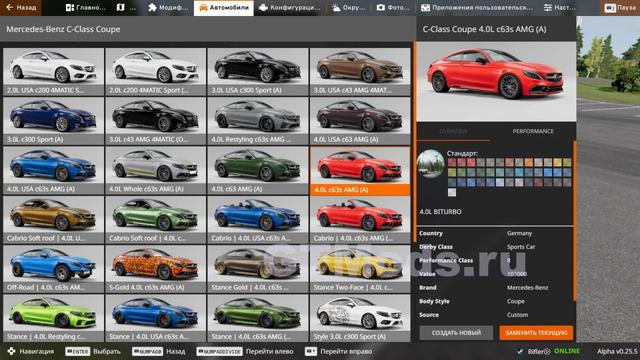The height and width of the screenshot is (360, 640).
Task: Pick the crimson swatch in third row
Action: coord(538,182)
